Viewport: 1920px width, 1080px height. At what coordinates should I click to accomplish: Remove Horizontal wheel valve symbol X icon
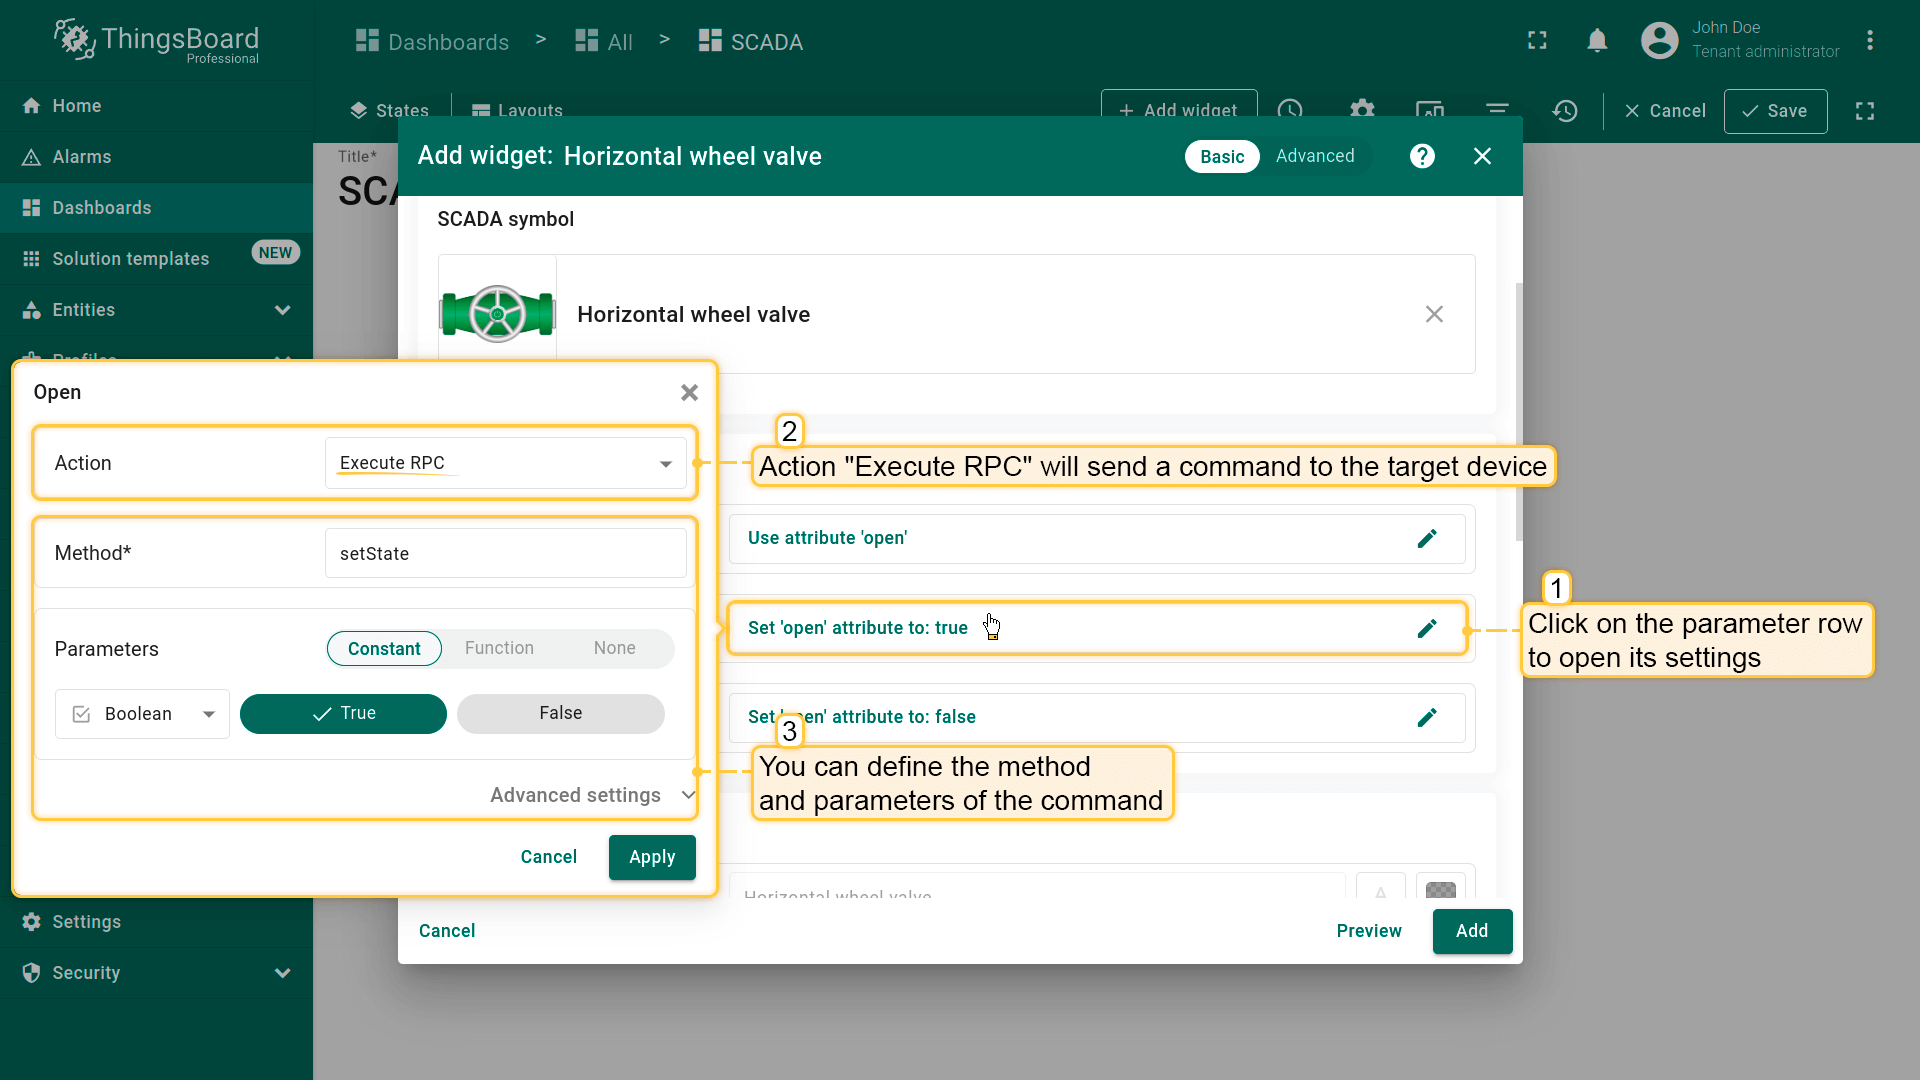click(1434, 314)
